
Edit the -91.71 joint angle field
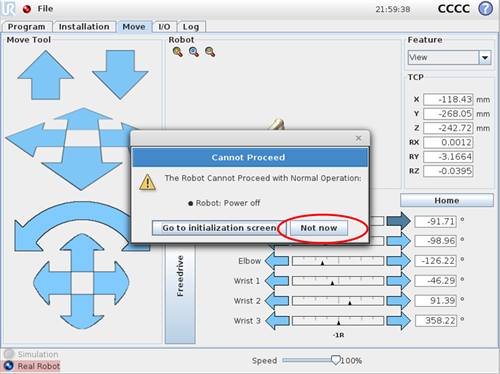[436, 221]
